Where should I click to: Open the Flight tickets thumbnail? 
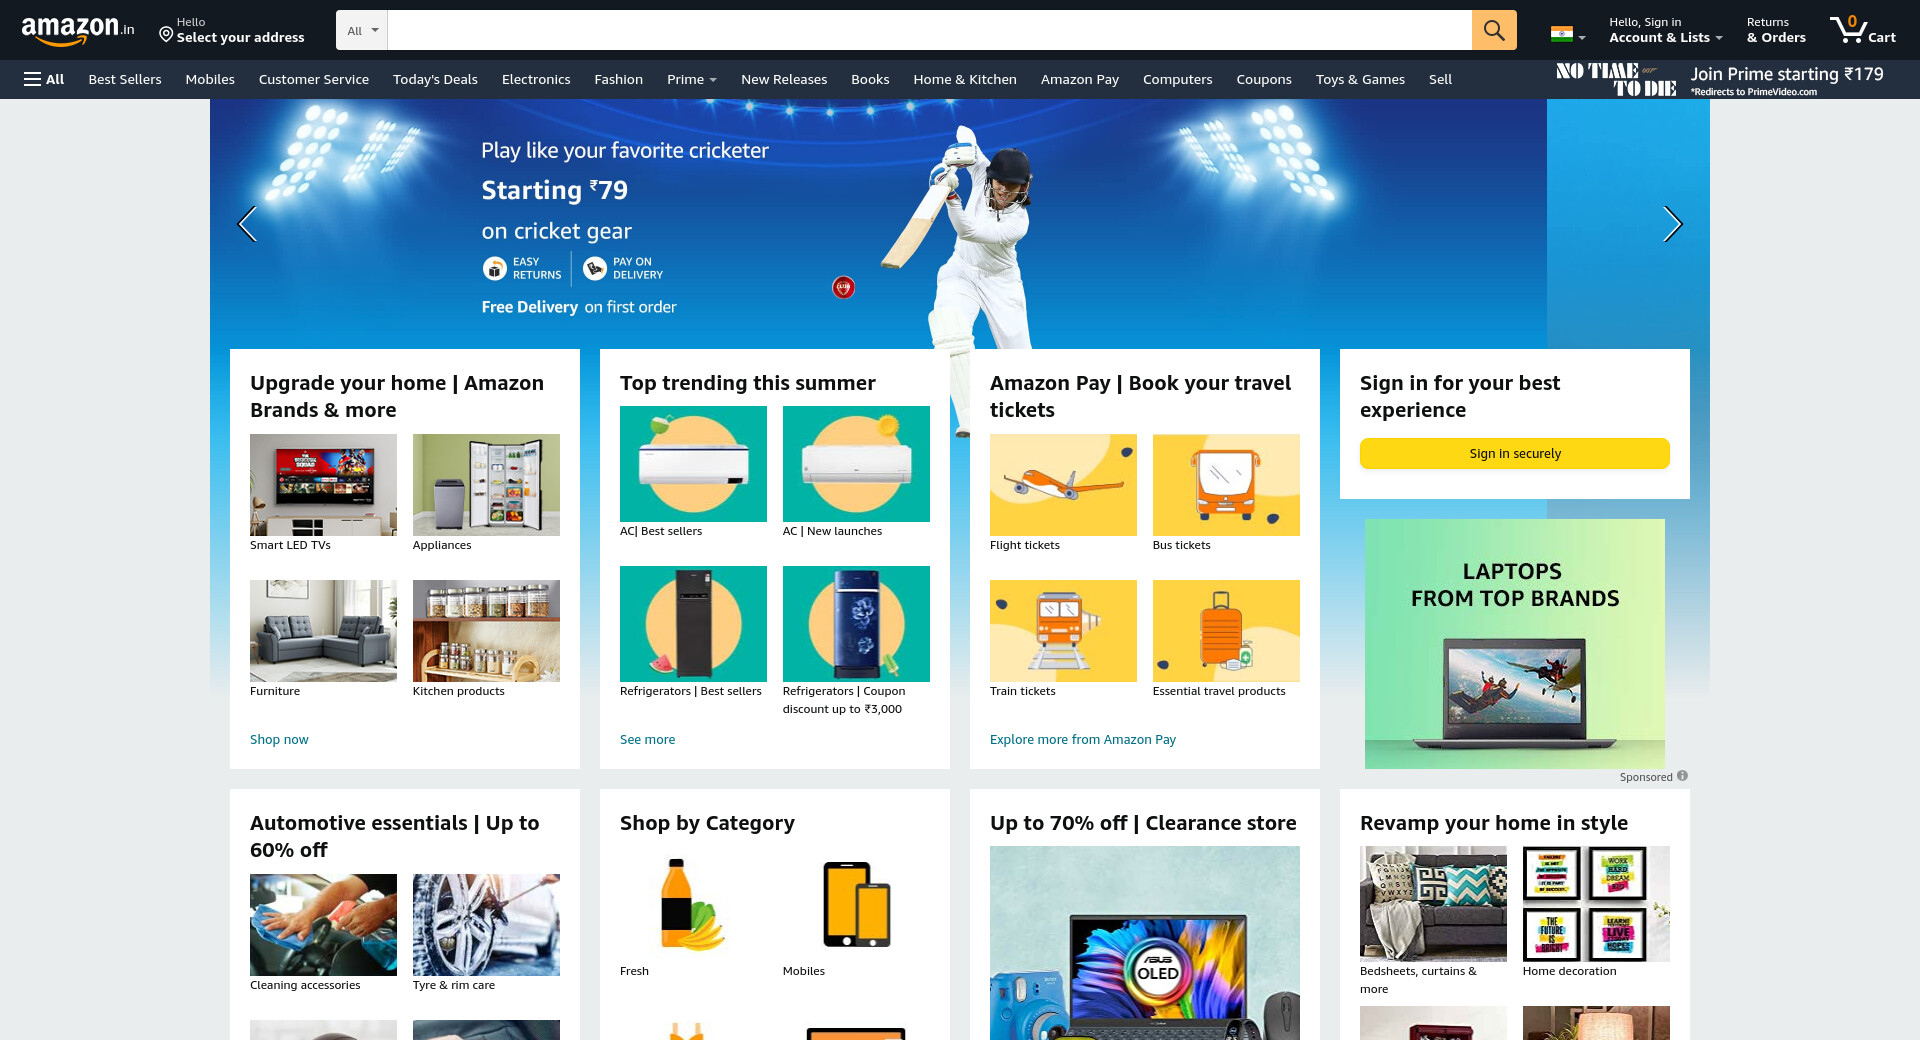pyautogui.click(x=1063, y=485)
